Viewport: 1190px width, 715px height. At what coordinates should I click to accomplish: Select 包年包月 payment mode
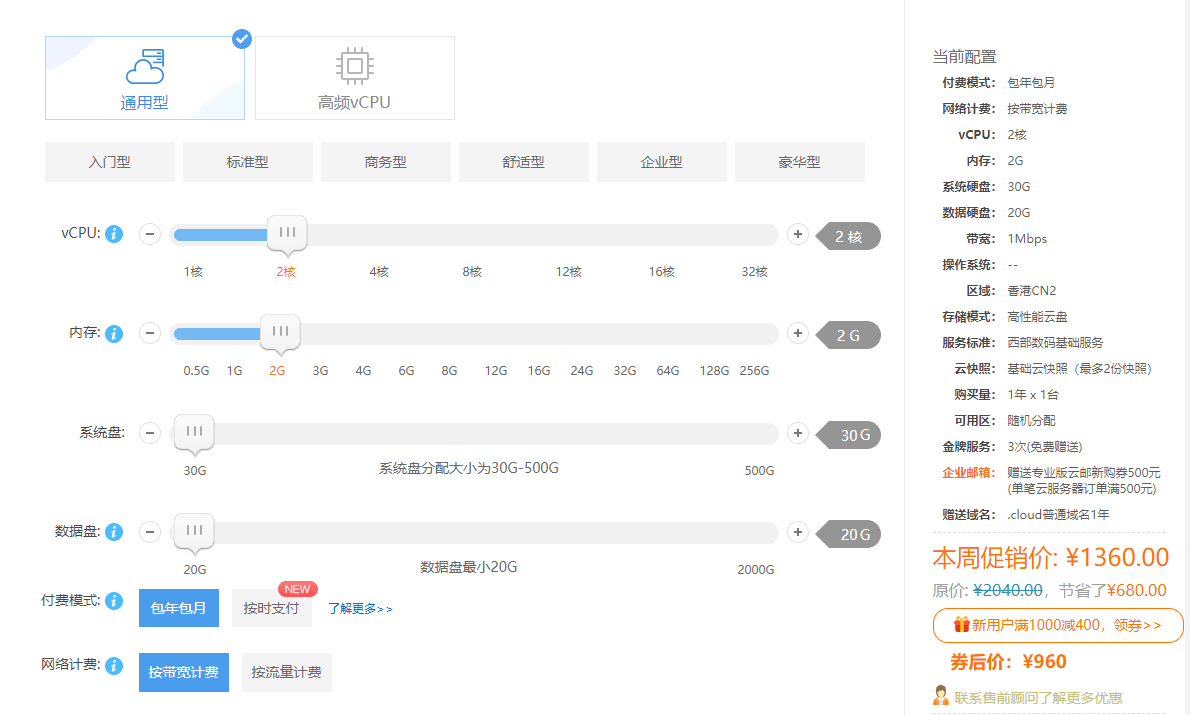(178, 608)
